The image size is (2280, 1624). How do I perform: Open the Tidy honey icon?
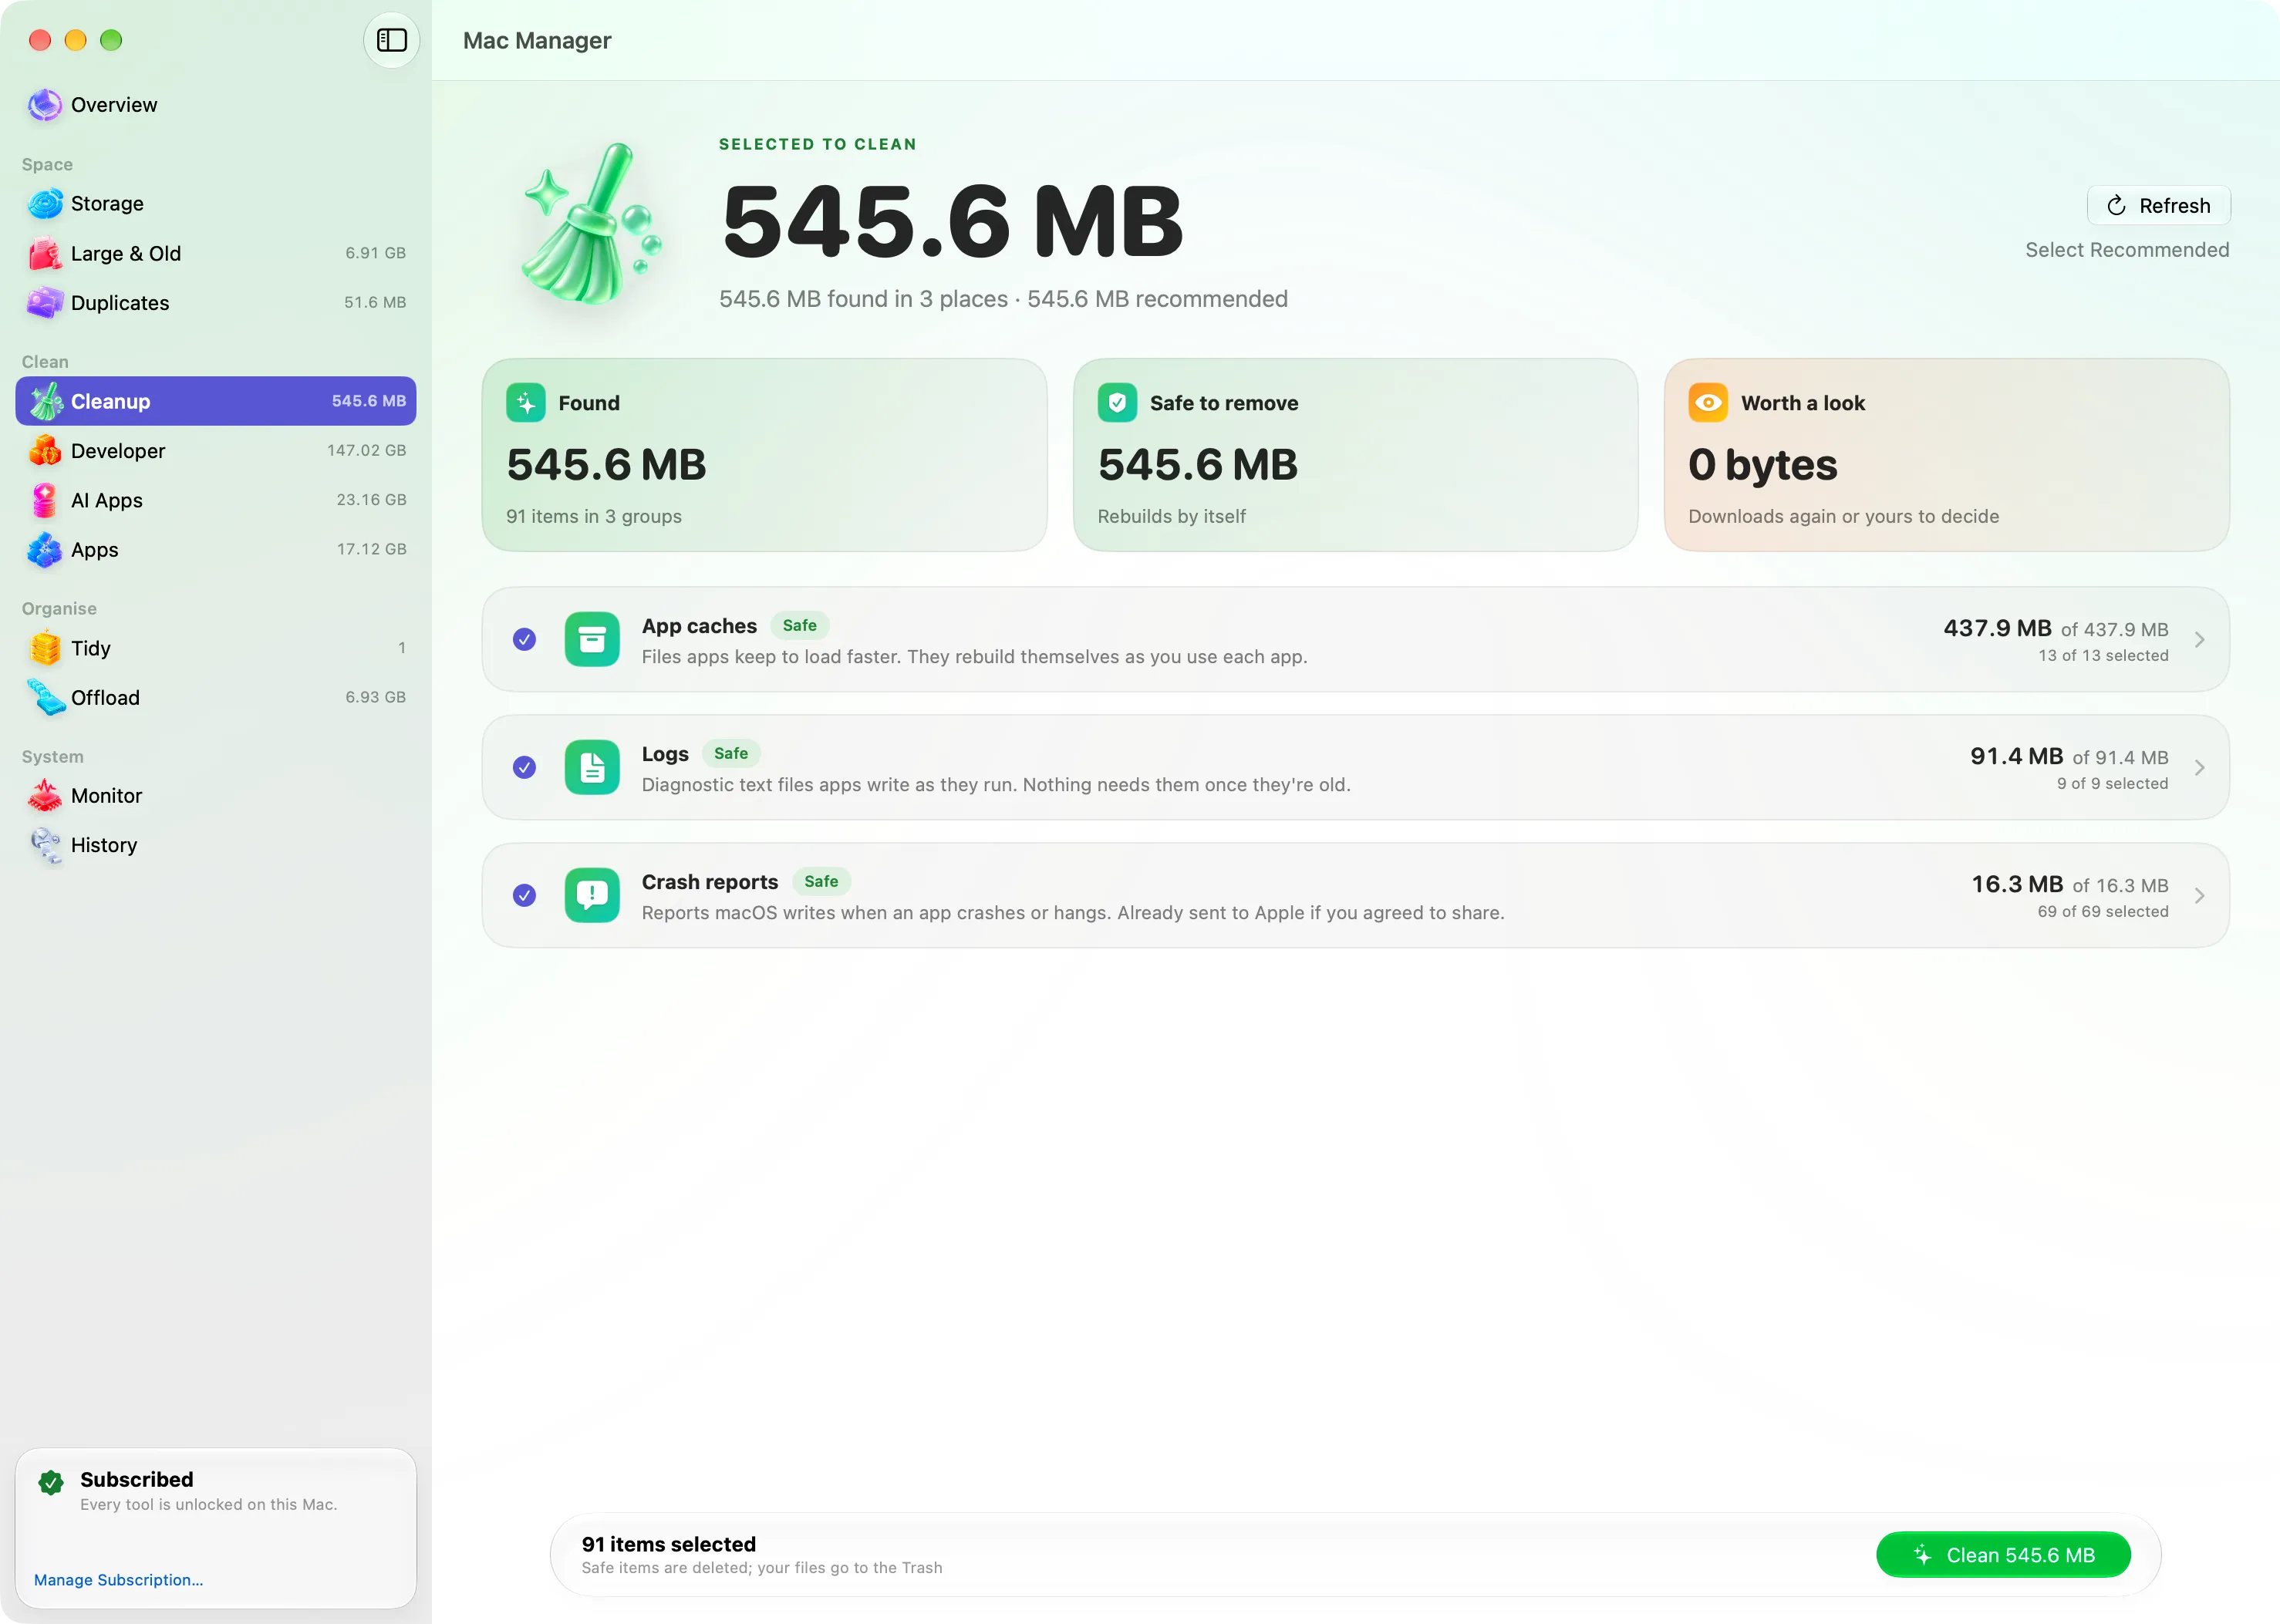coord(45,649)
